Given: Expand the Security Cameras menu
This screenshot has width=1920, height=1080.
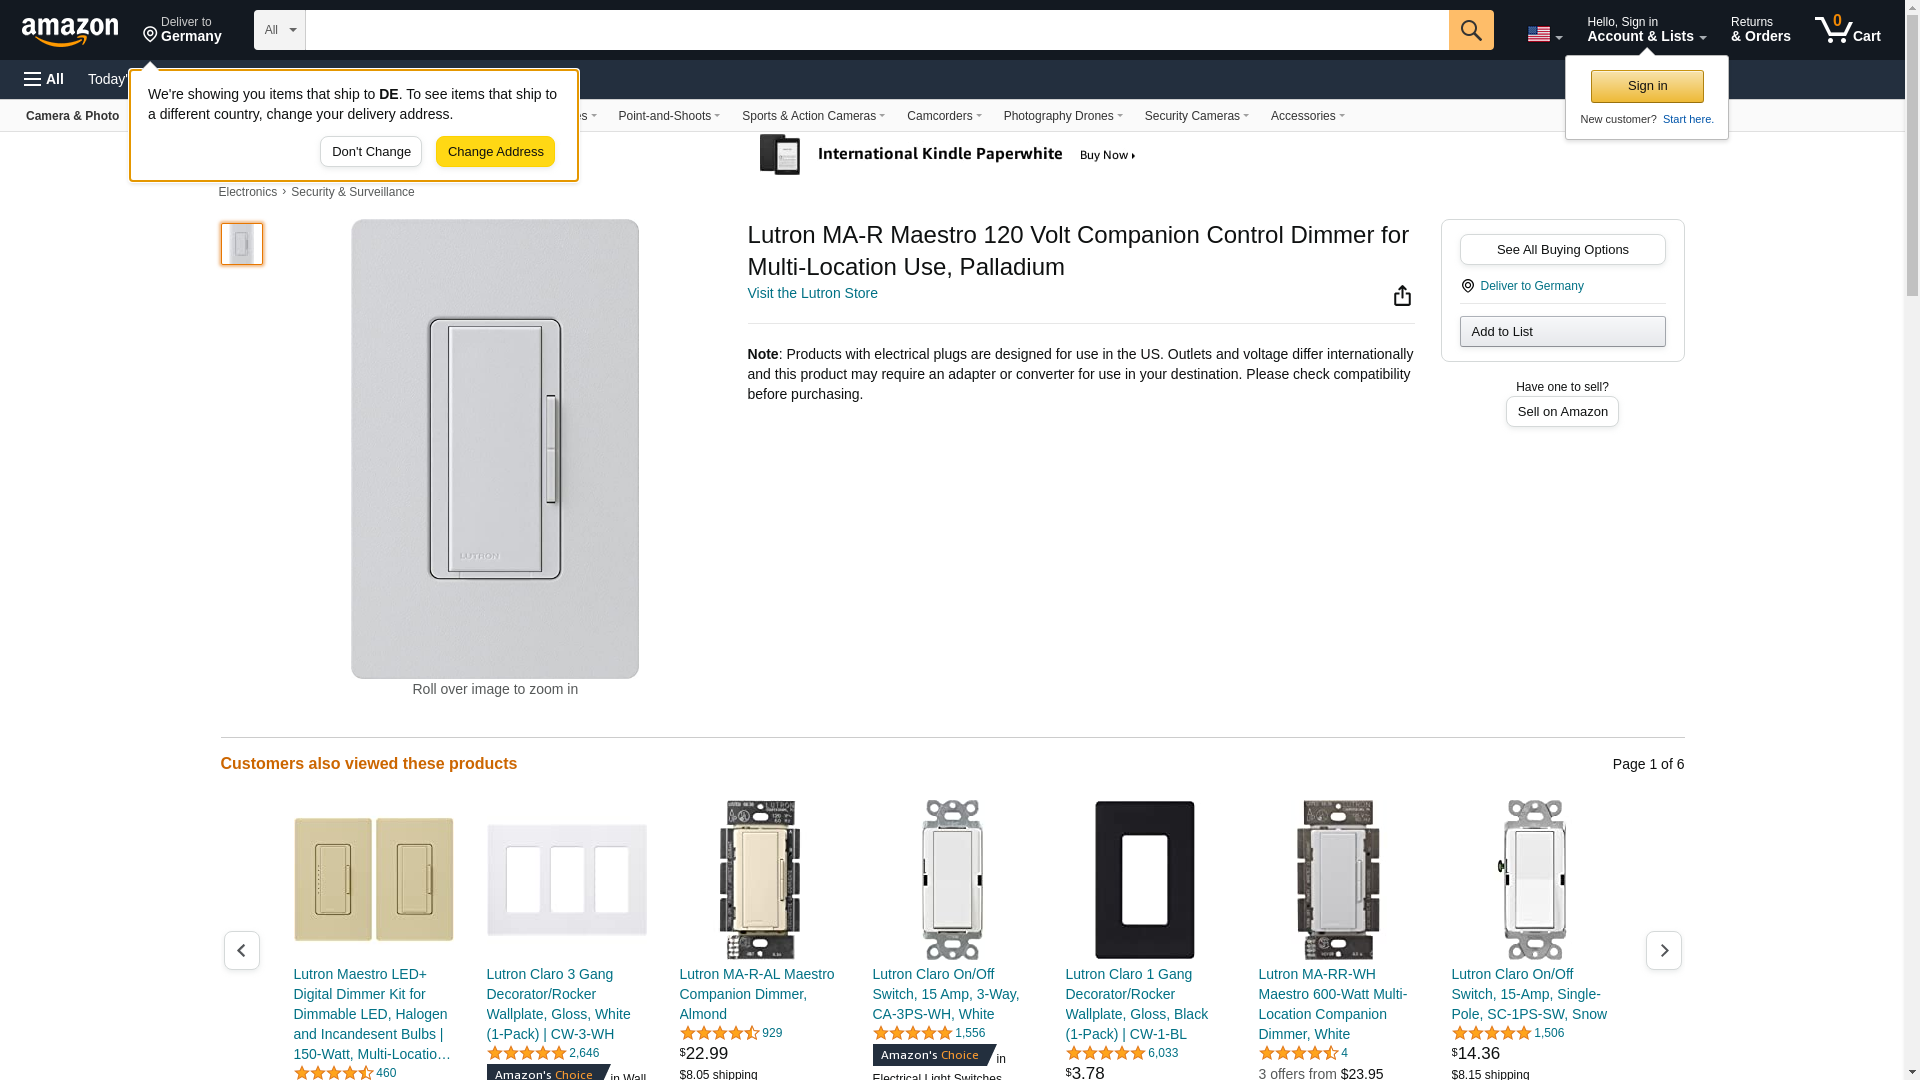Looking at the screenshot, I should [1196, 116].
